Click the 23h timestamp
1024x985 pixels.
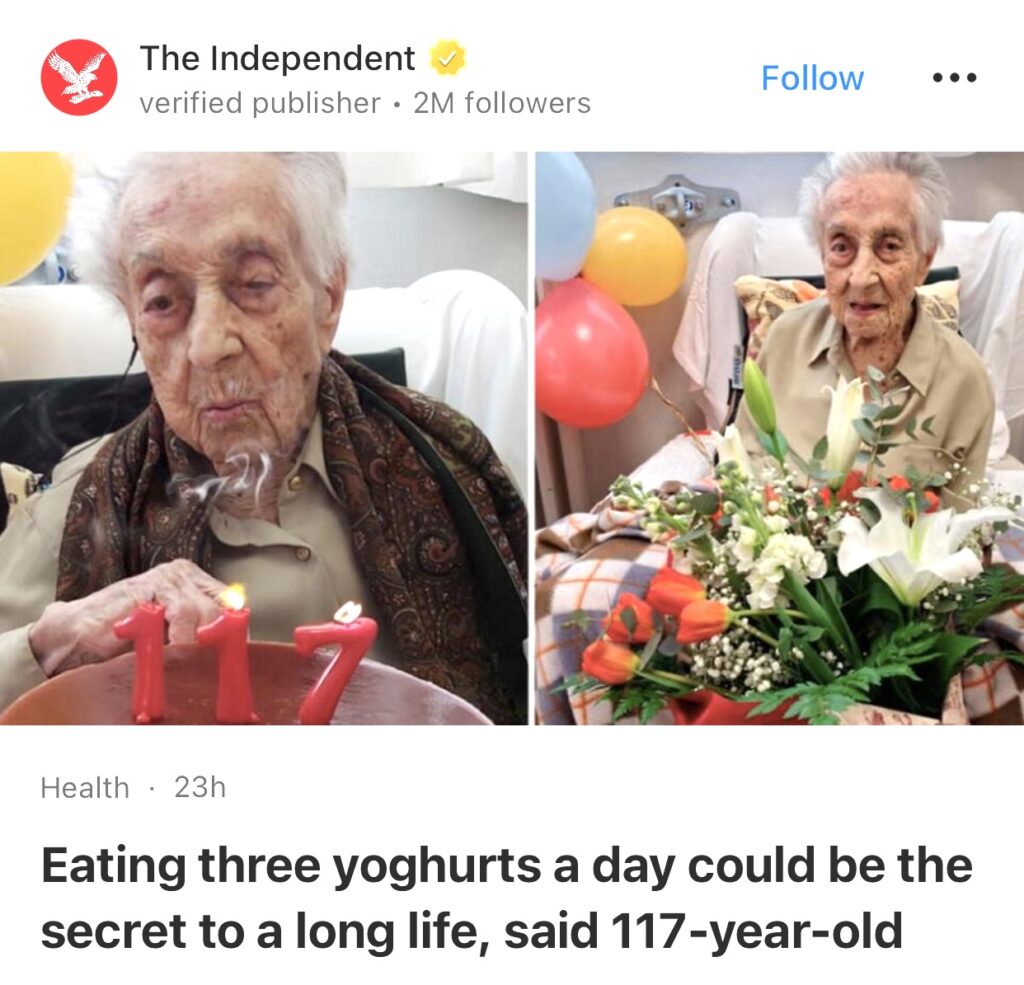coord(200,787)
